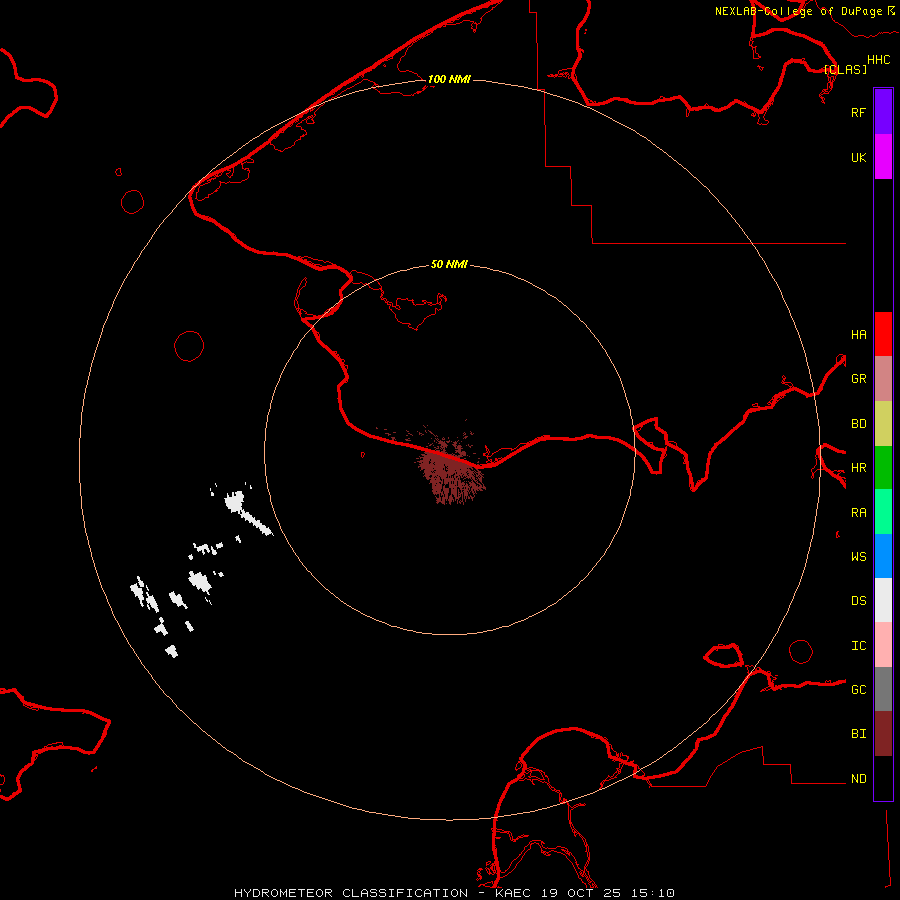900x900 pixels.
Task: Click the GR legend label
Action: (858, 379)
